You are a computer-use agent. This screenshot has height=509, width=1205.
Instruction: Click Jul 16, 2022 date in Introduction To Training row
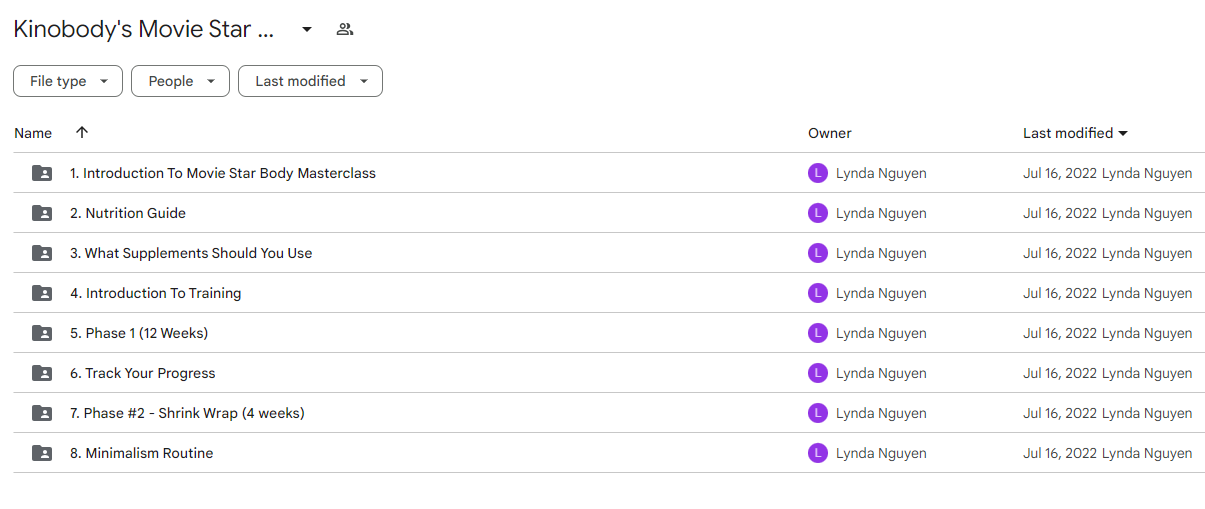[1060, 293]
